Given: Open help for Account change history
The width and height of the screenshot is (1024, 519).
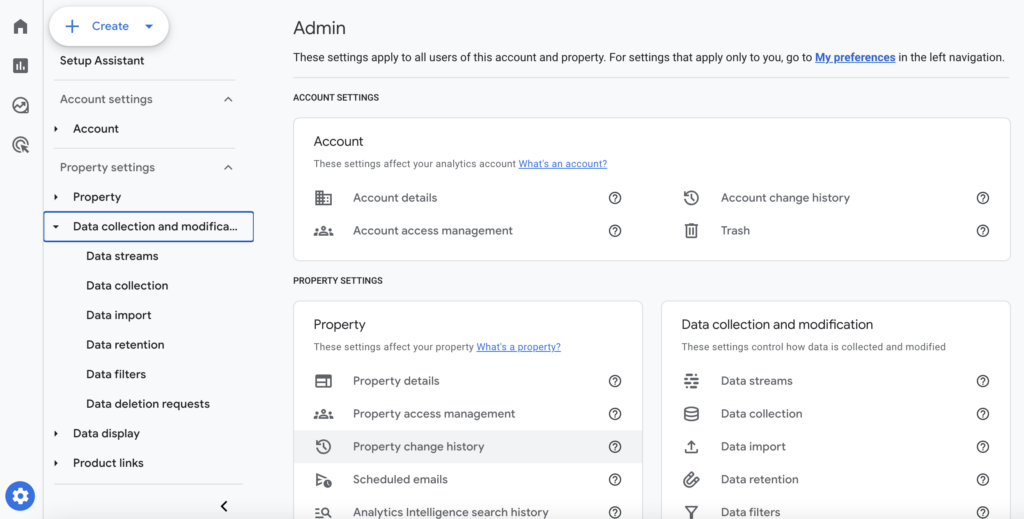Looking at the screenshot, I should pos(983,198).
